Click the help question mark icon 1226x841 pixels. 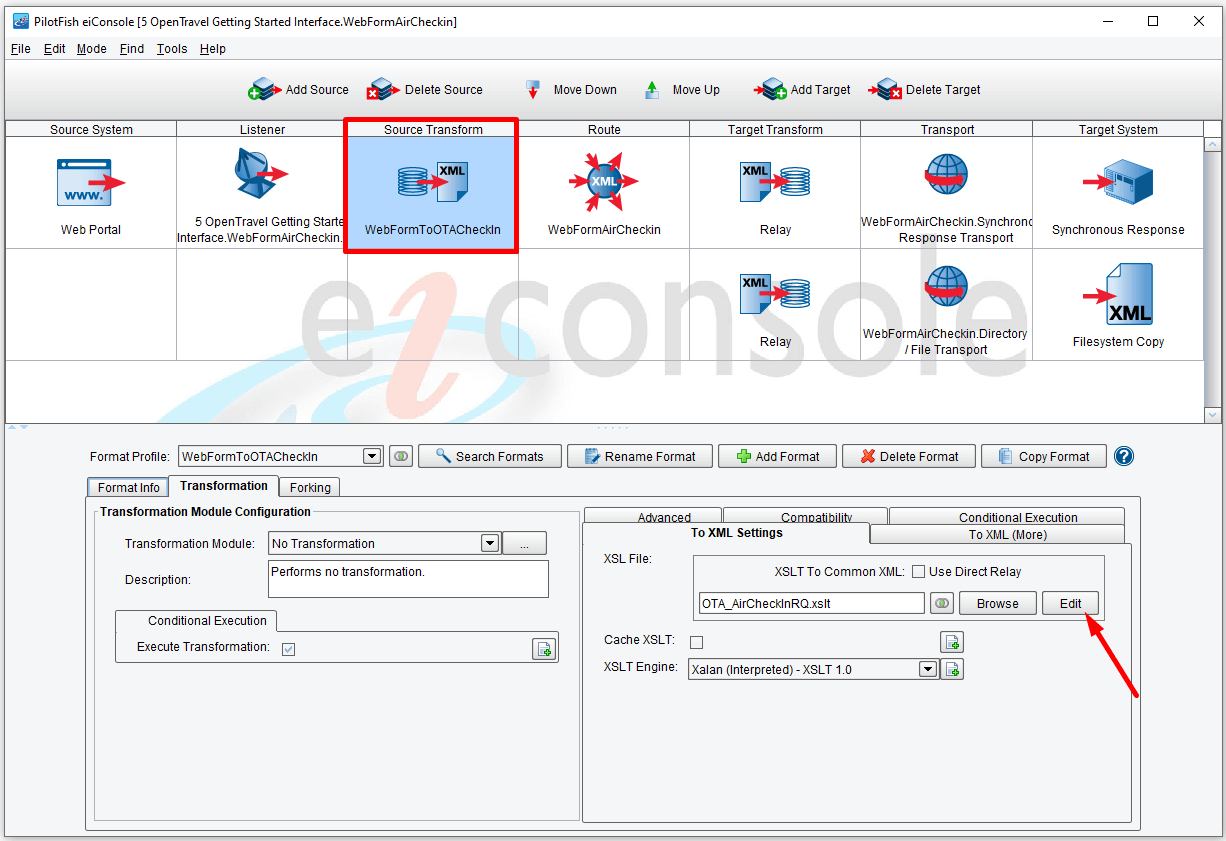(1124, 456)
